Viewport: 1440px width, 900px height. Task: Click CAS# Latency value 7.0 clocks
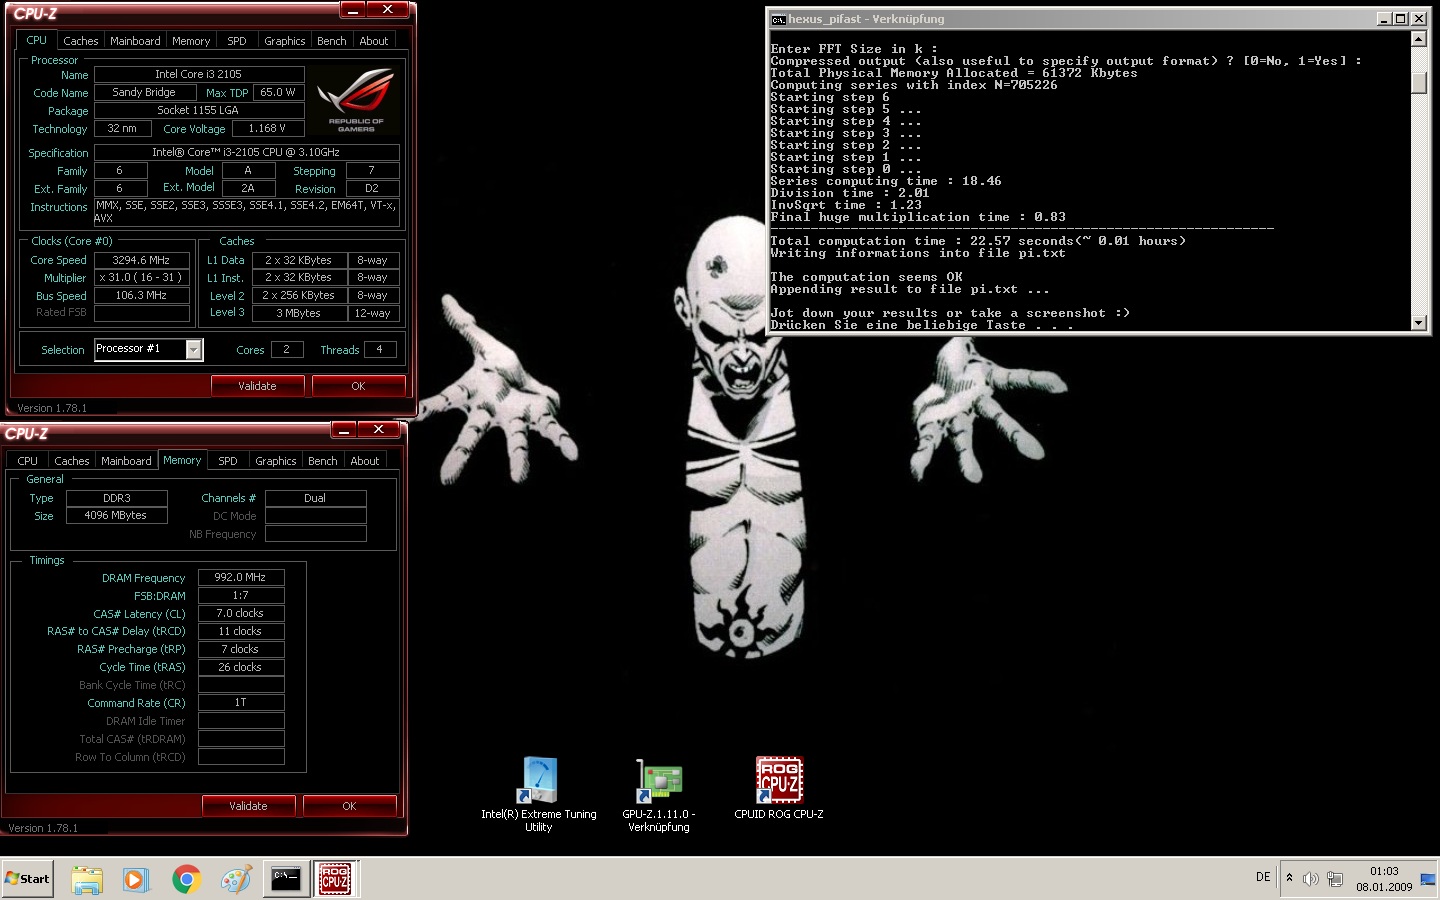tap(241, 613)
